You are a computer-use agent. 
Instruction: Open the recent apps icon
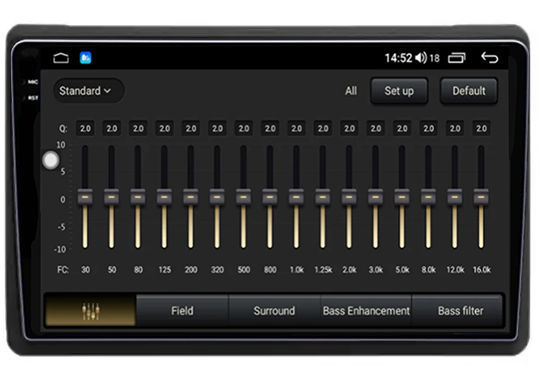point(457,58)
